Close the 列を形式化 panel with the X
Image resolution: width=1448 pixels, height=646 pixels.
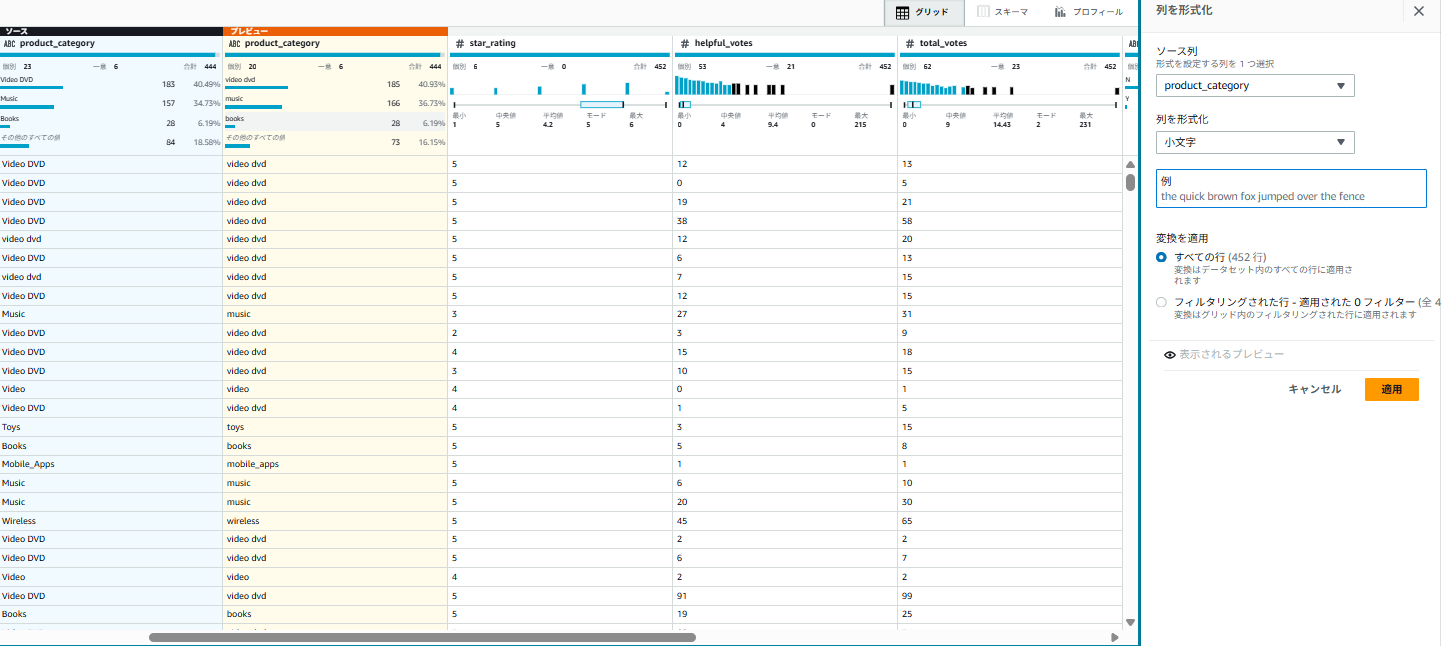click(1418, 11)
